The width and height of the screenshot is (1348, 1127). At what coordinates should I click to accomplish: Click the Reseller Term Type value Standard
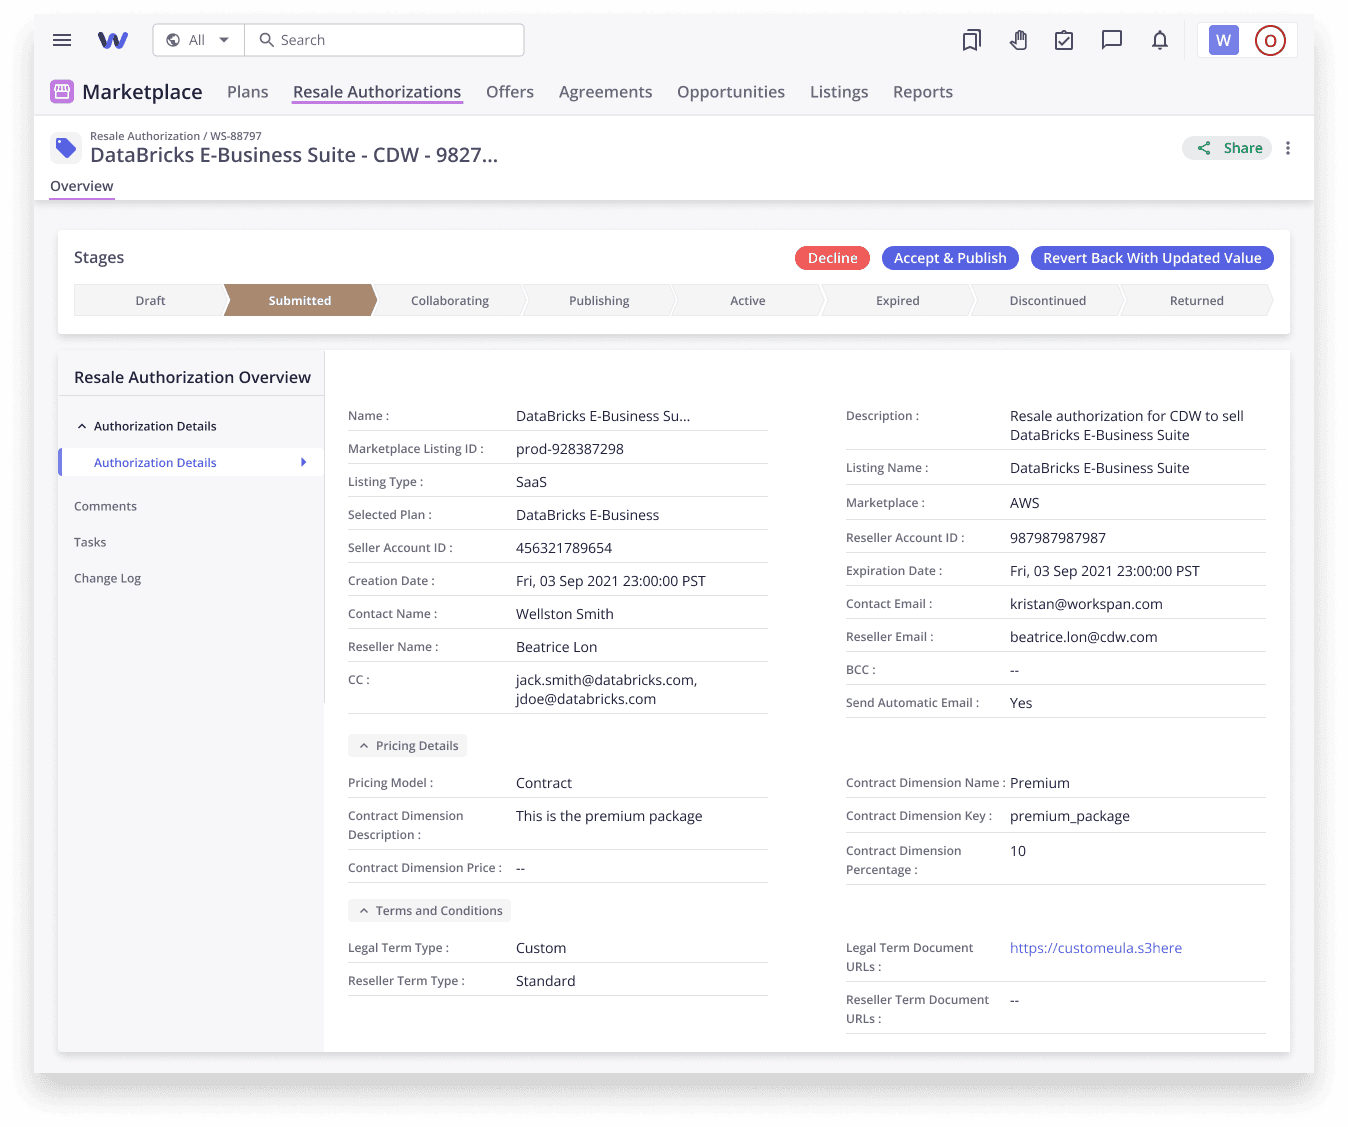point(546,981)
